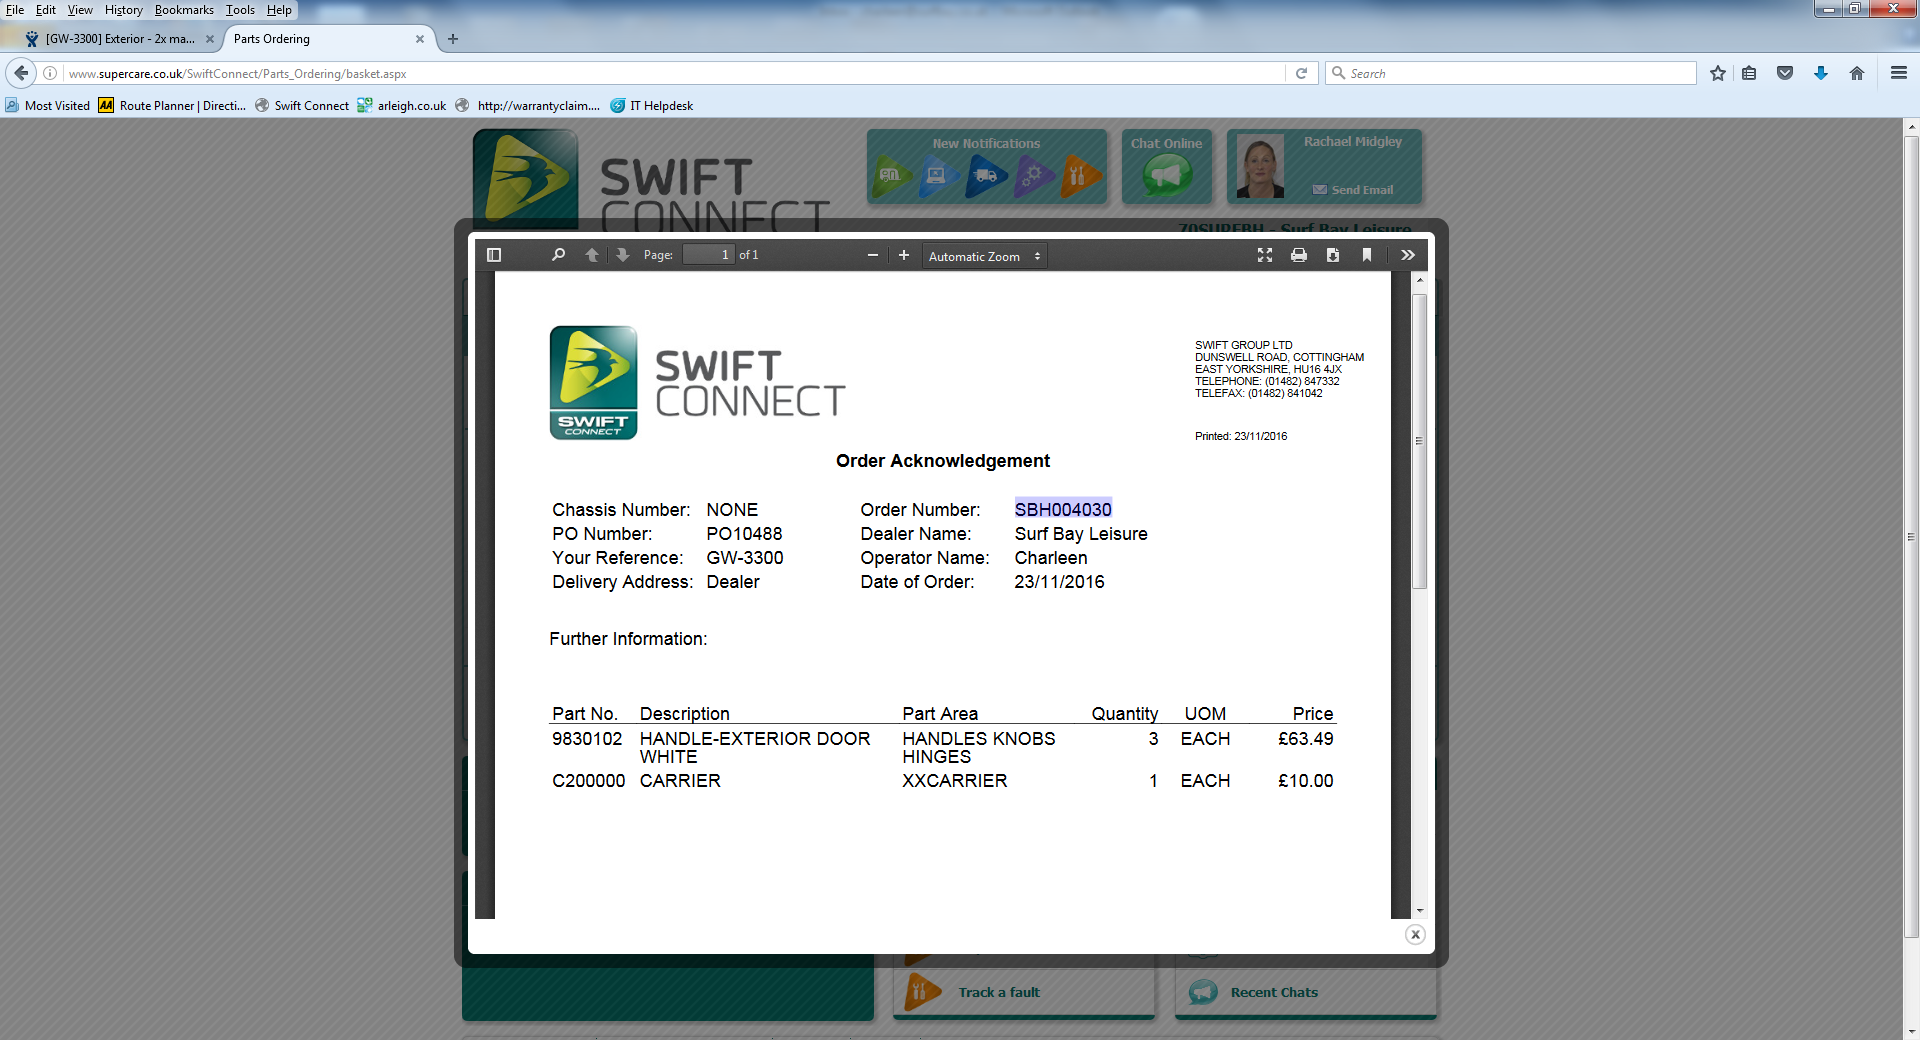Screen dimensions: 1920x1040
Task: Open the Bookmarks menu
Action: 184,10
